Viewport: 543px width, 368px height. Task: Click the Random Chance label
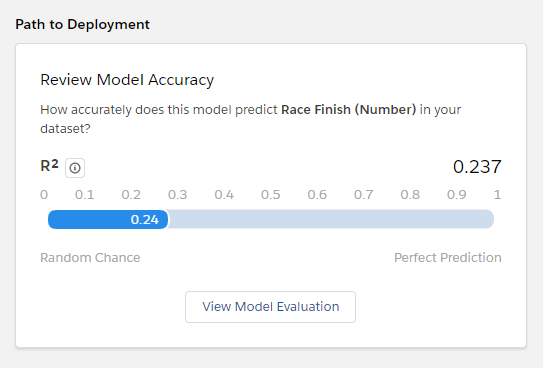tap(90, 258)
